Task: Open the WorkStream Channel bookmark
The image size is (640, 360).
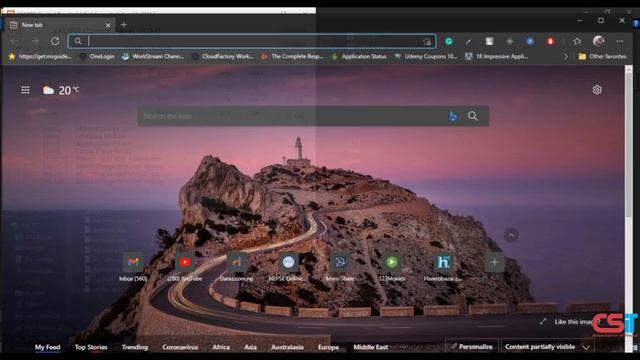Action: click(153, 56)
